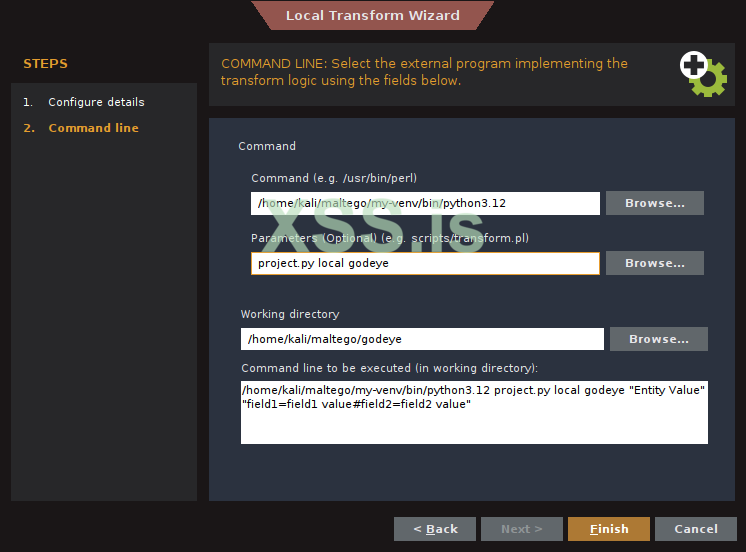This screenshot has width=746, height=552.
Task: Browse for the working directory
Action: [x=658, y=339]
